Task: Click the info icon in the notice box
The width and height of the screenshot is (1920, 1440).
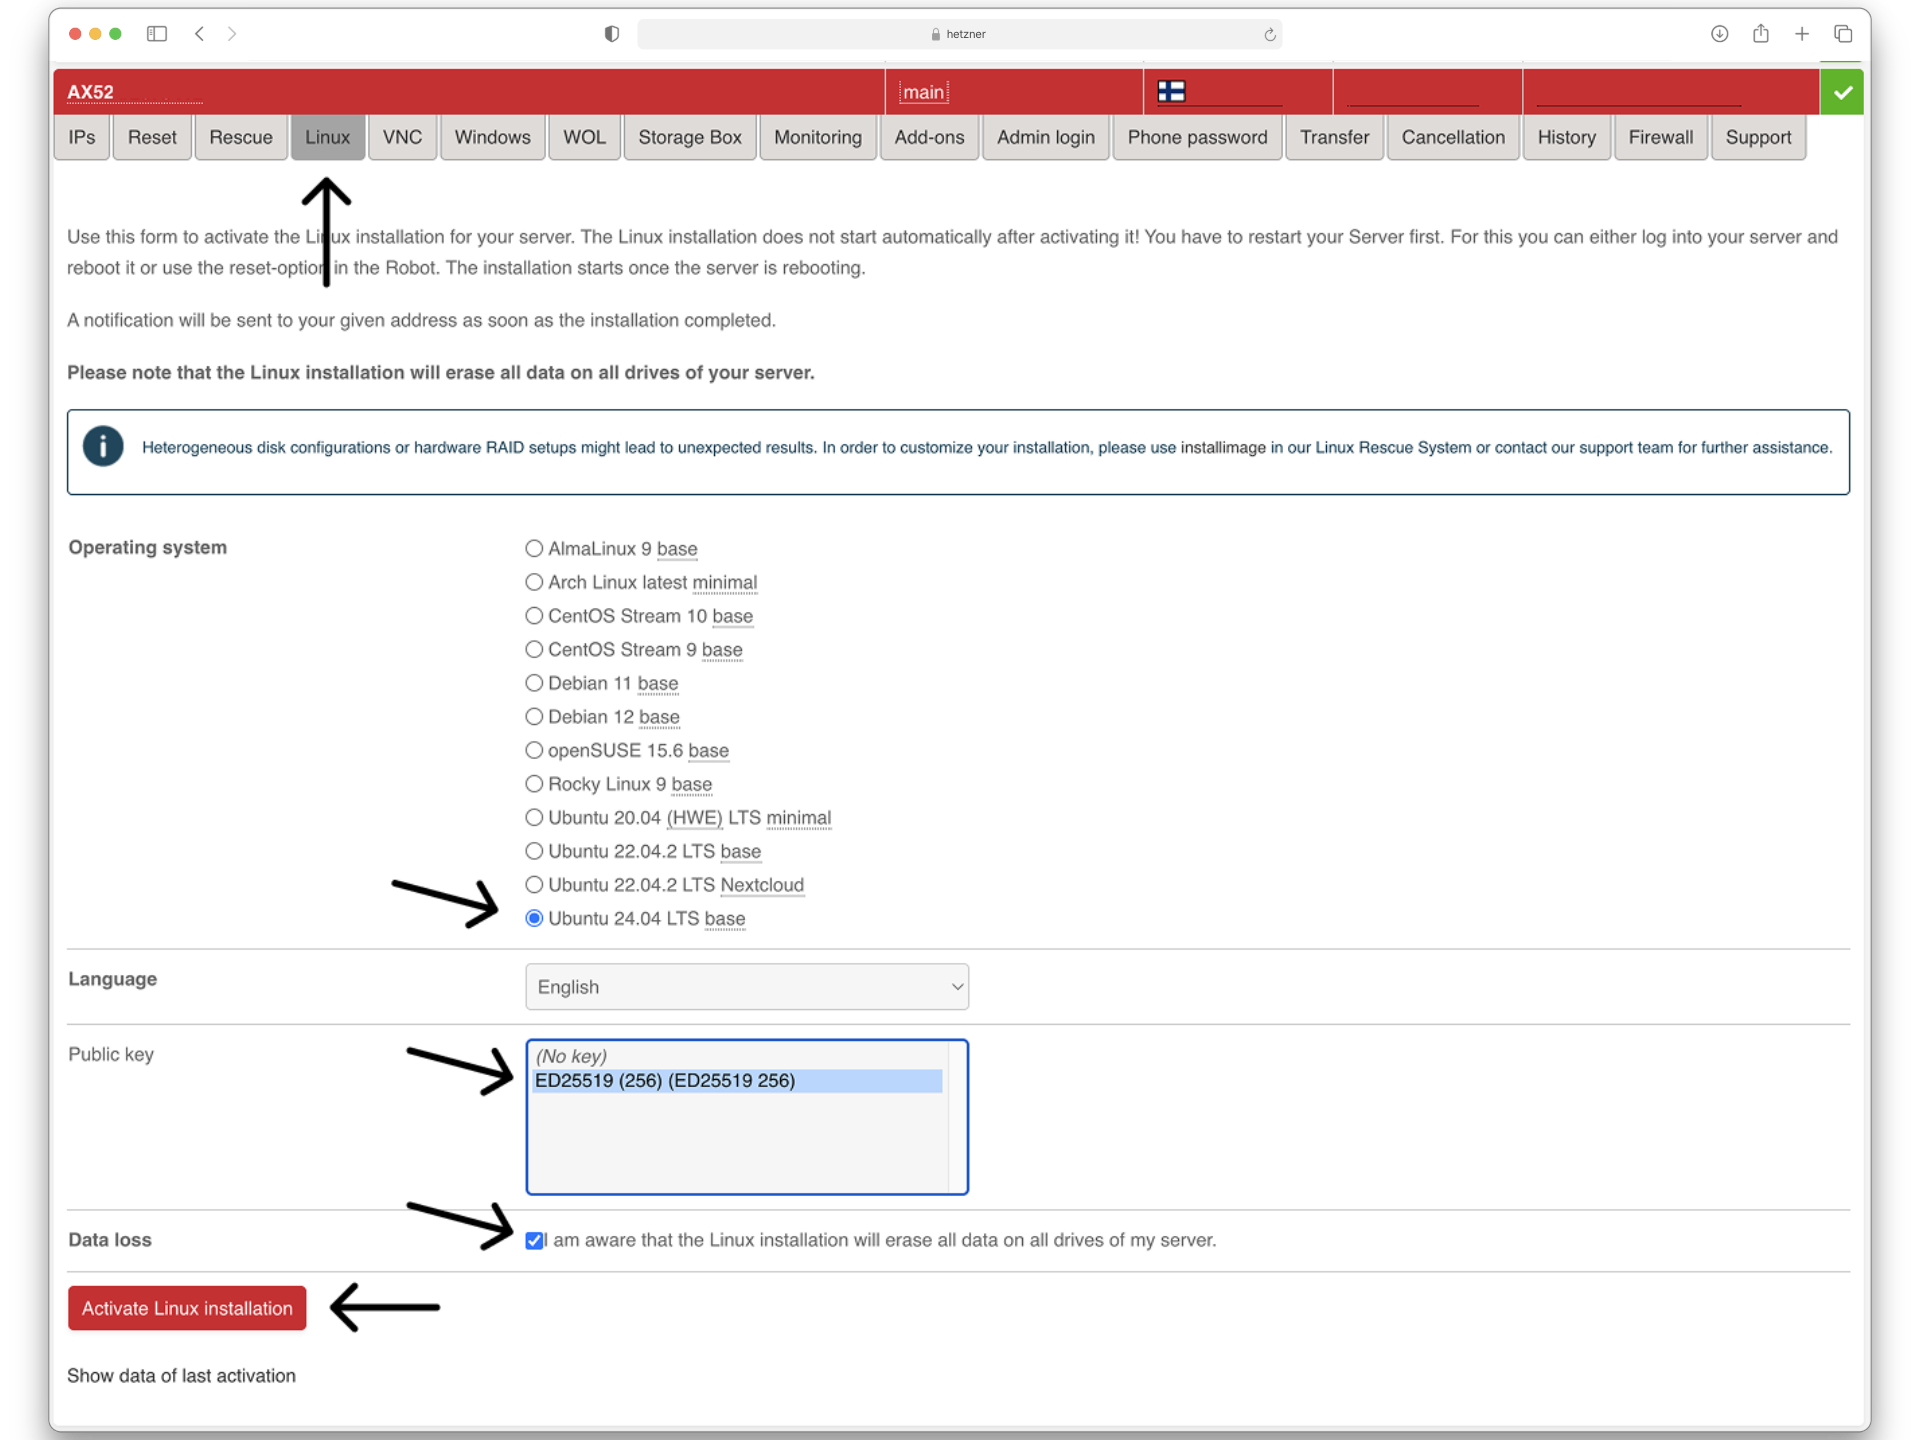Action: 103,447
